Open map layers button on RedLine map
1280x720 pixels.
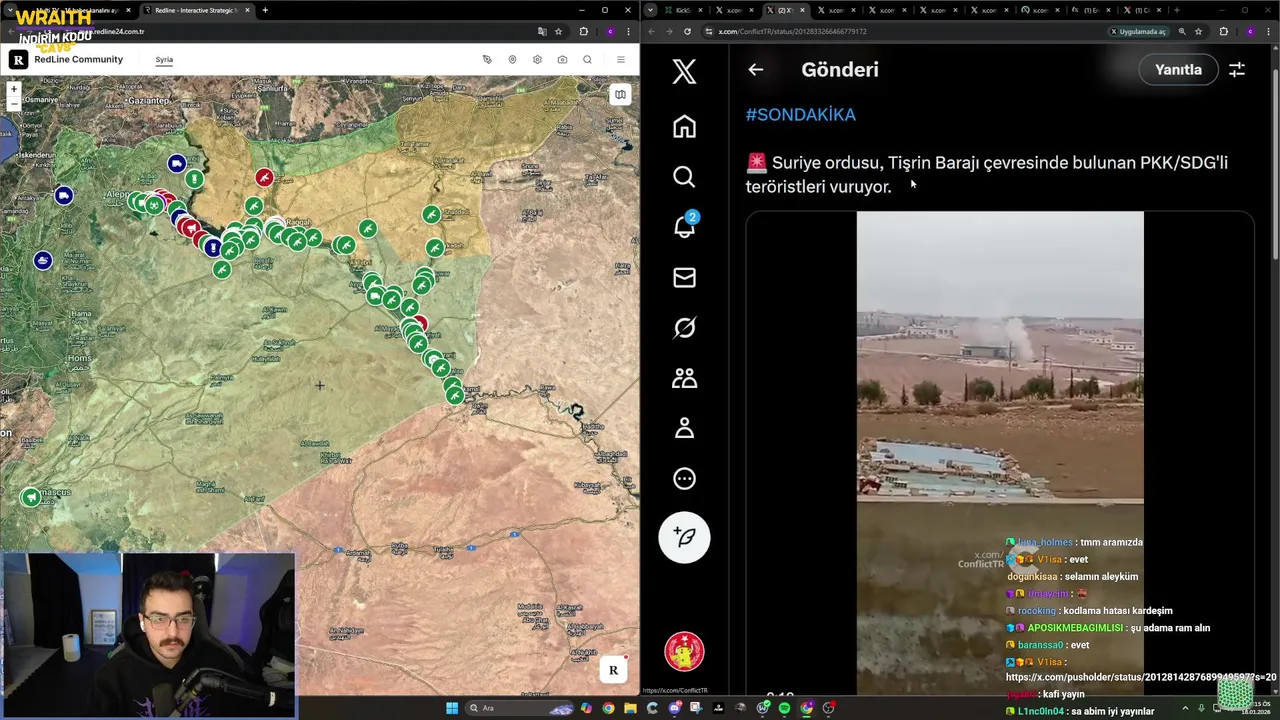pos(620,95)
